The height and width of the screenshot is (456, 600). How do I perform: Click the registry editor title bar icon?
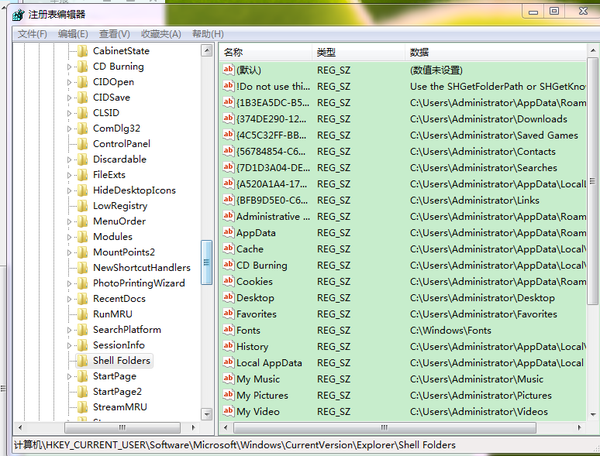[x=18, y=15]
